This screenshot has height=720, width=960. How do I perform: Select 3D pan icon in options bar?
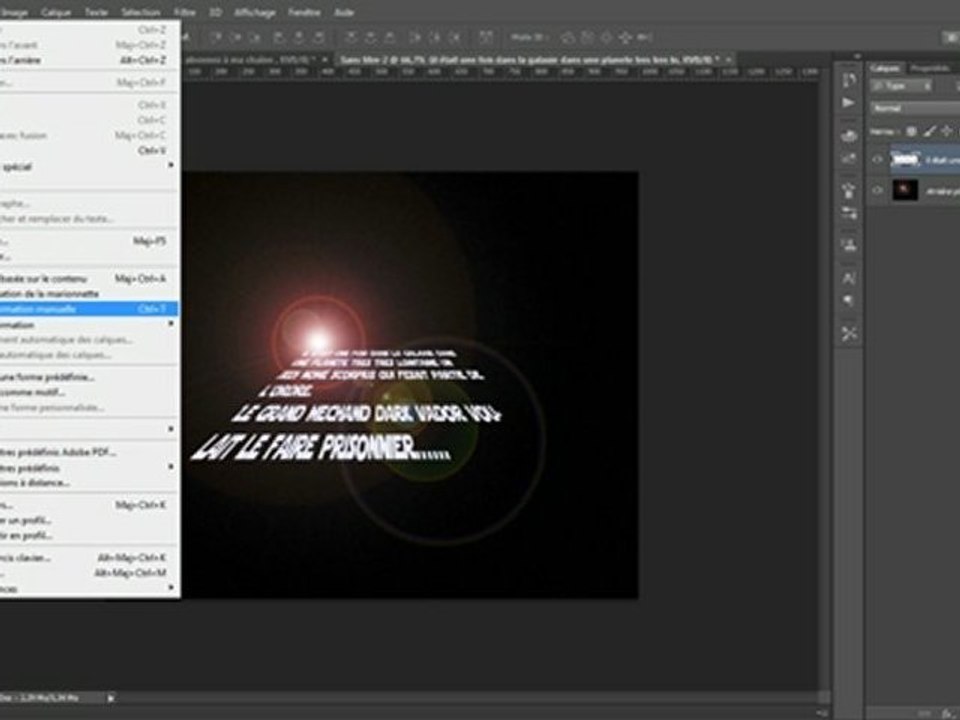tap(606, 37)
